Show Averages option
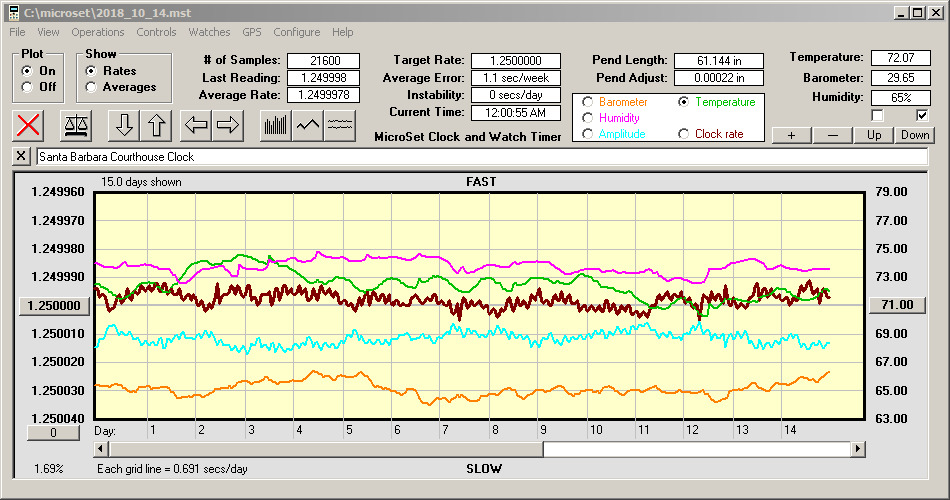 [x=91, y=87]
